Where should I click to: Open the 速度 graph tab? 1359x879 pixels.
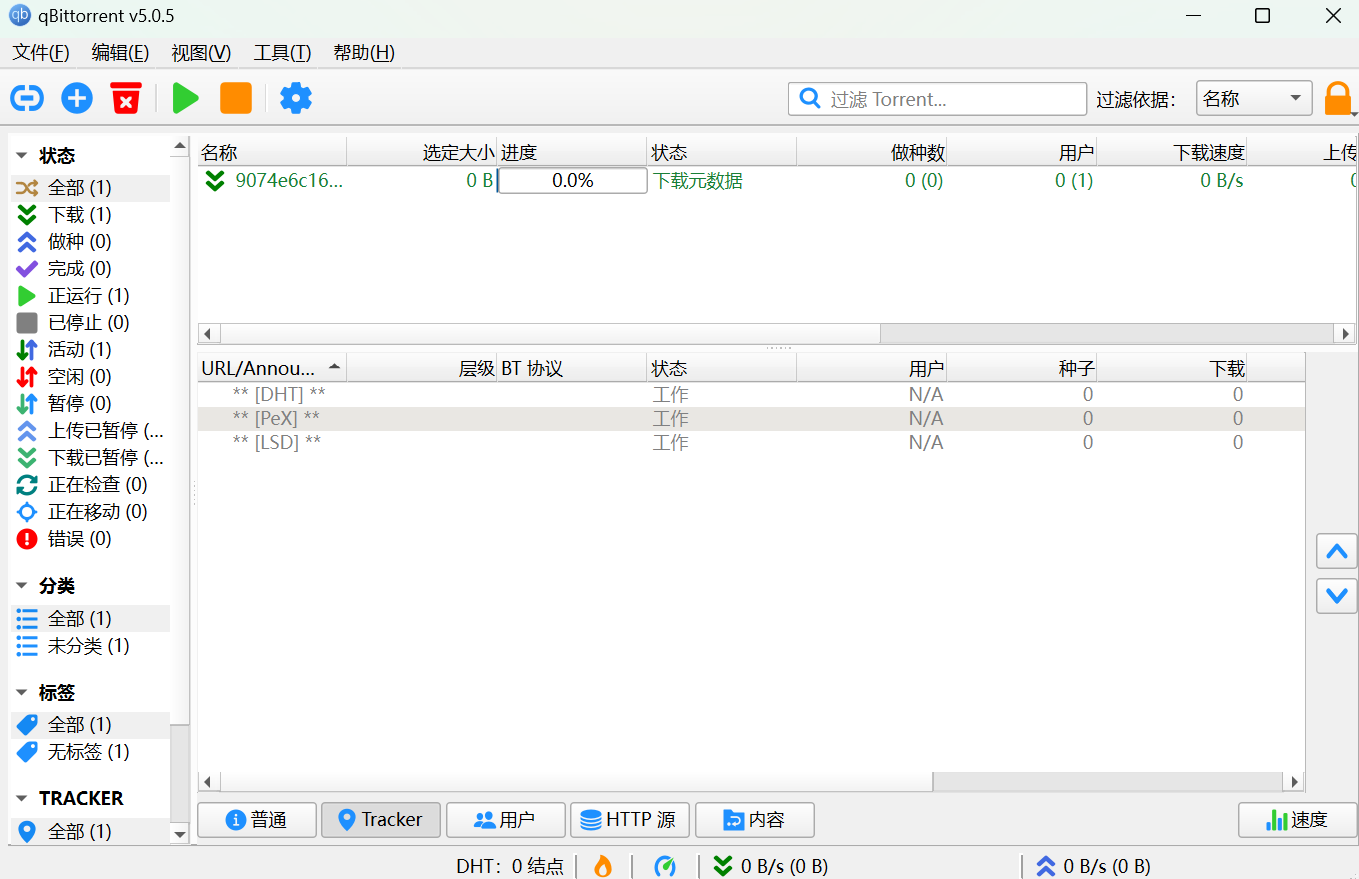coord(1297,820)
